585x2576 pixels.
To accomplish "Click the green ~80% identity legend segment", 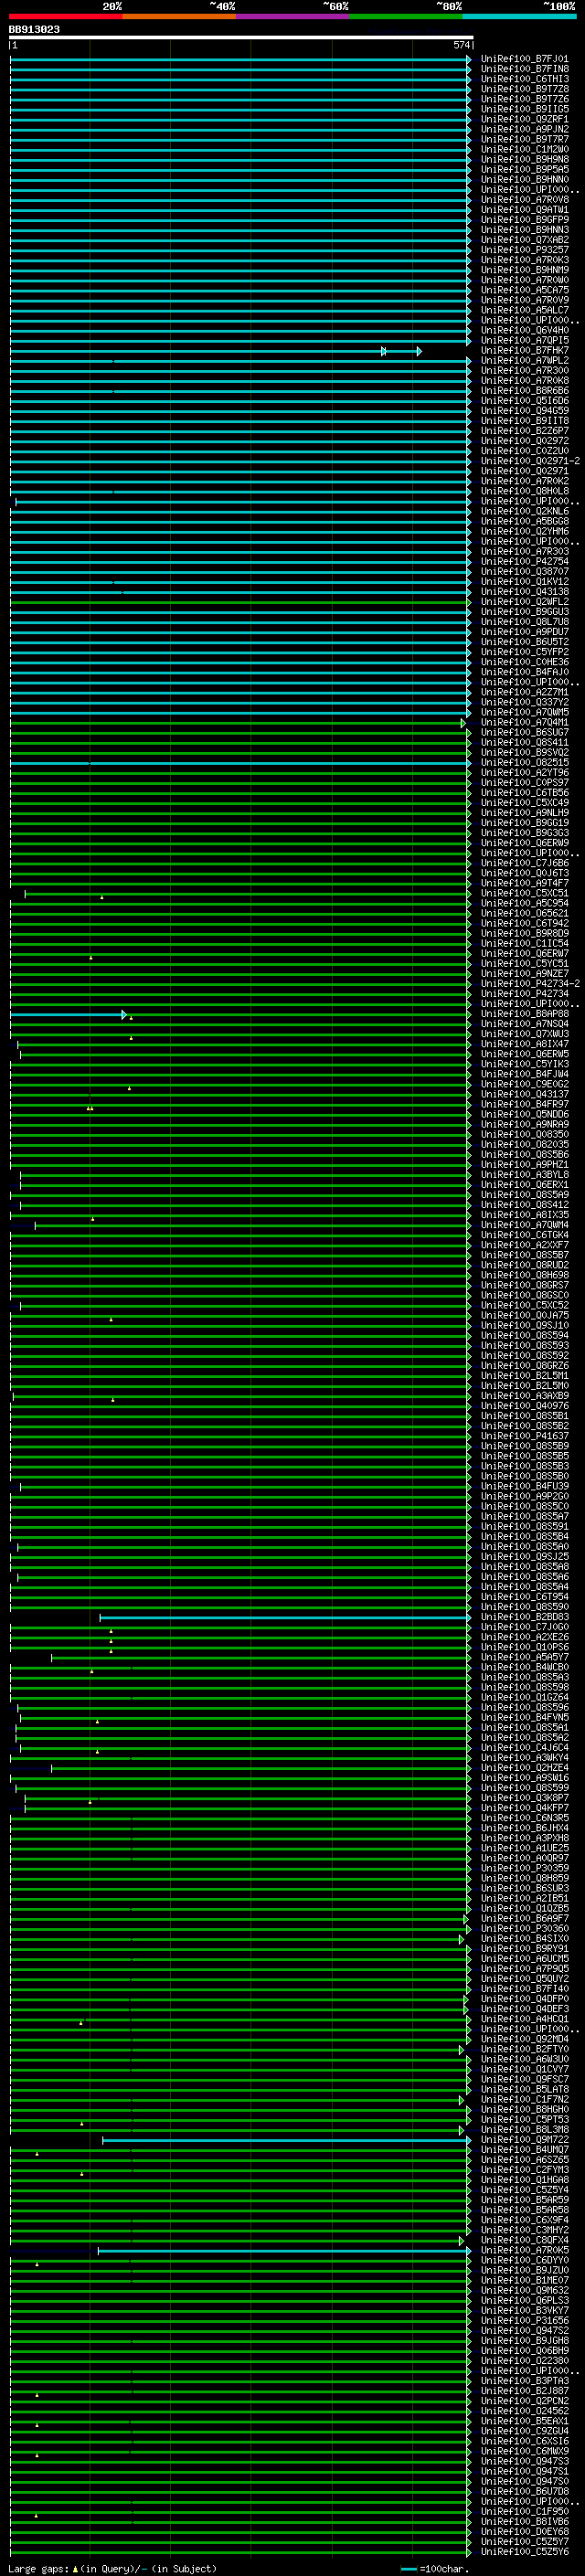I will pyautogui.click(x=406, y=16).
